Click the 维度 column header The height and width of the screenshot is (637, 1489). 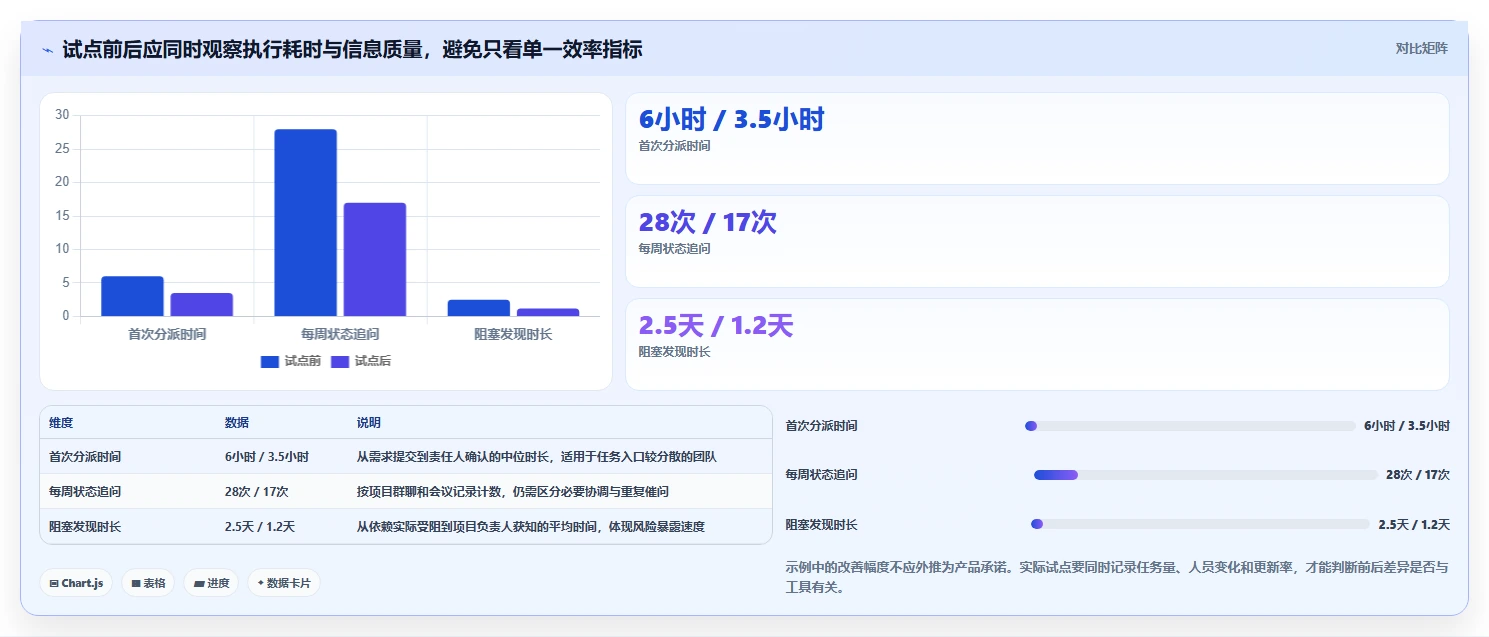click(x=61, y=423)
